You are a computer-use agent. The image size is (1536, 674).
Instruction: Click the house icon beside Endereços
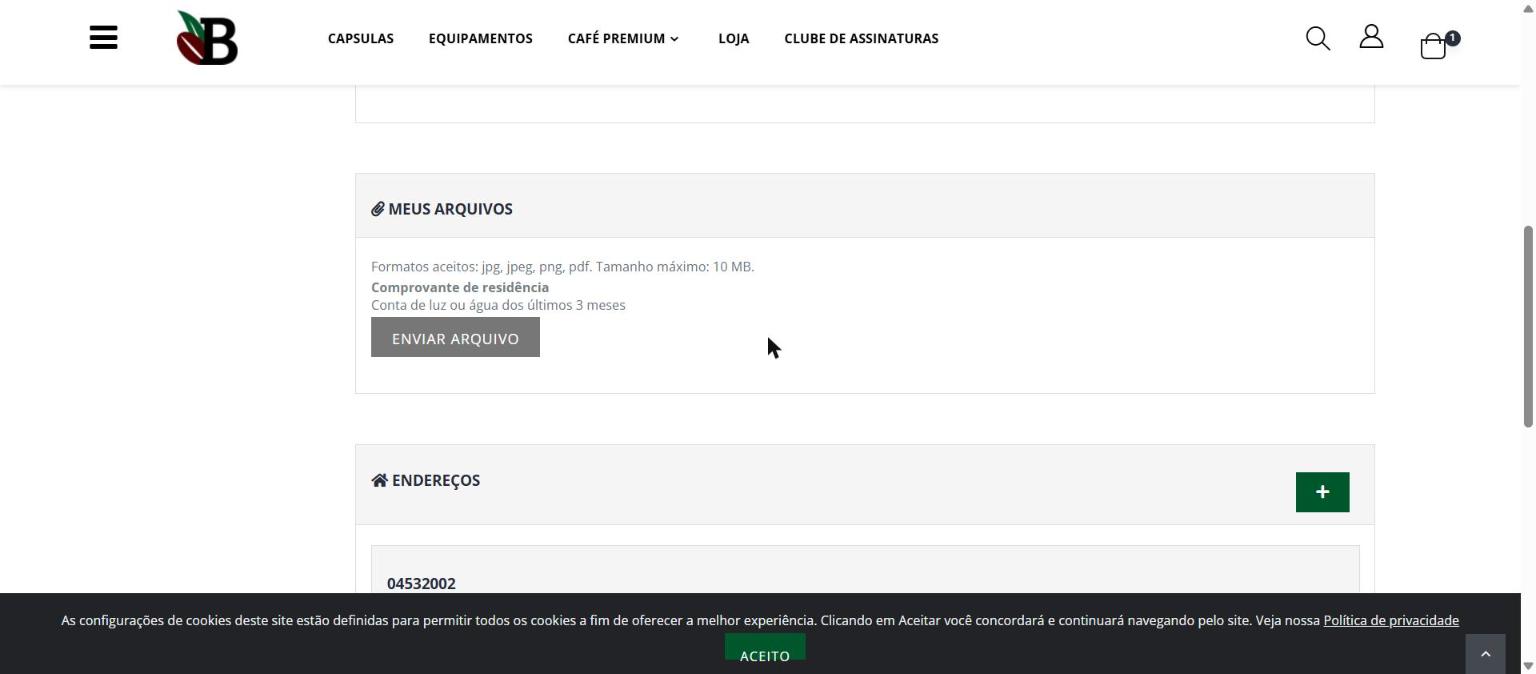click(379, 480)
